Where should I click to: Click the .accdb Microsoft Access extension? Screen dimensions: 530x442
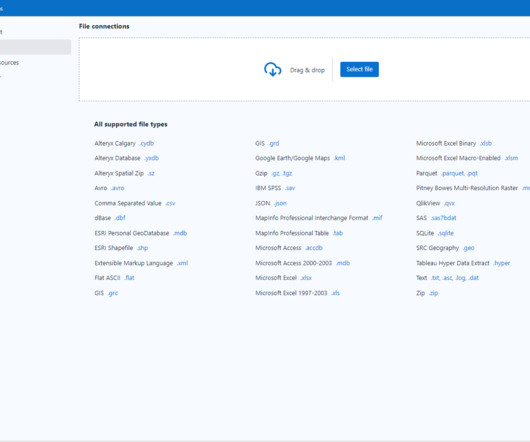(314, 248)
